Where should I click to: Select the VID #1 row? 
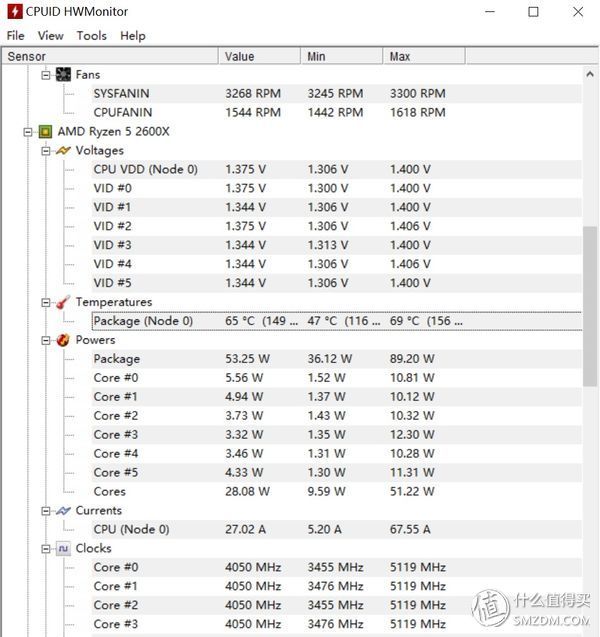337,207
